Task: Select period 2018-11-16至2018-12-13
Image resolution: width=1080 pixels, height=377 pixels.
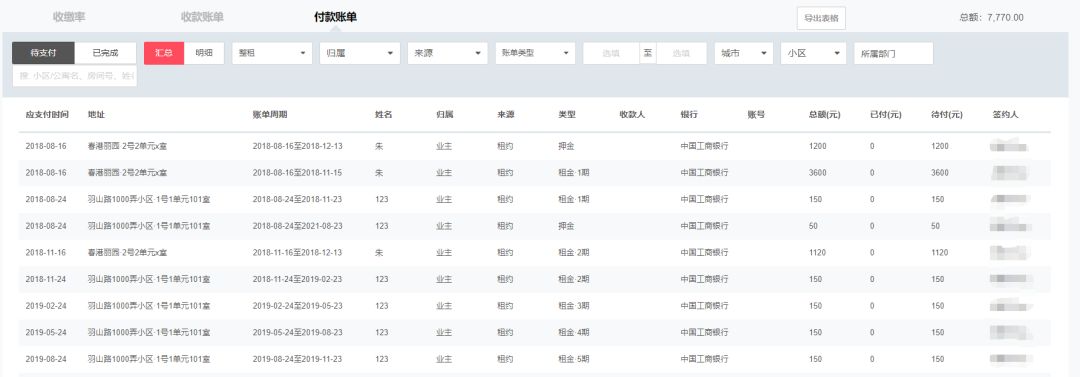Action: 298,253
